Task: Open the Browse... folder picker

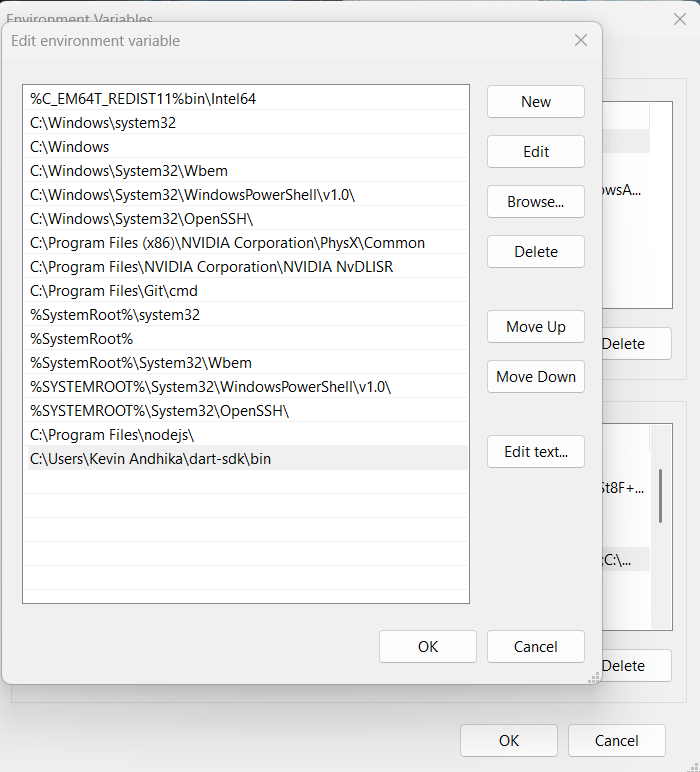Action: tap(535, 202)
